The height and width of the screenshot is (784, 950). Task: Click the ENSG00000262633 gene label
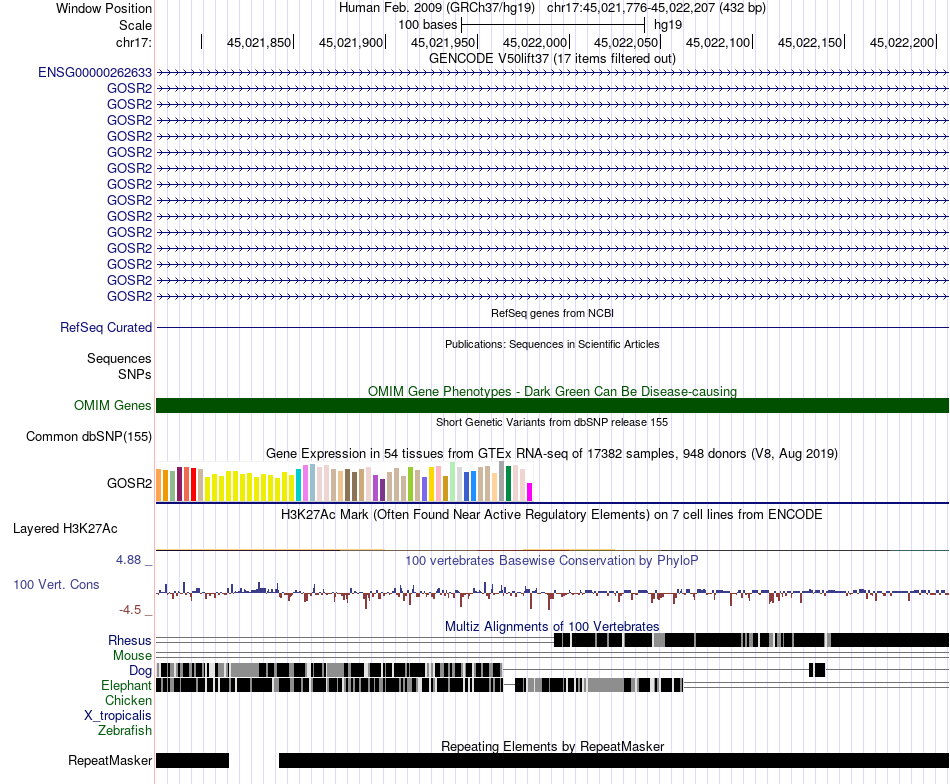pyautogui.click(x=95, y=73)
